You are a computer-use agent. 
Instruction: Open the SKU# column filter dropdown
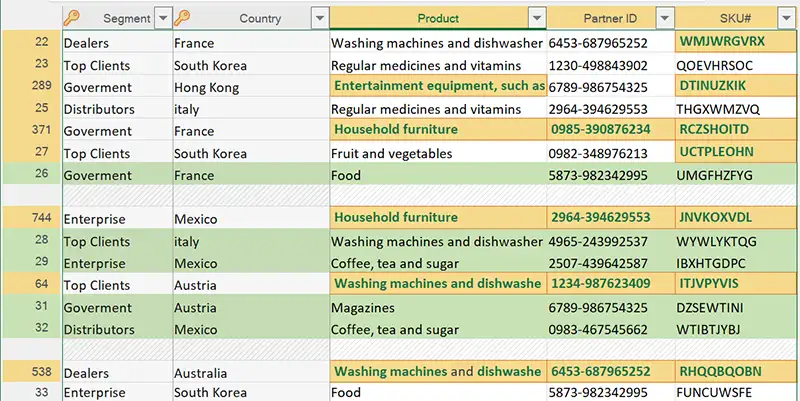(x=786, y=18)
